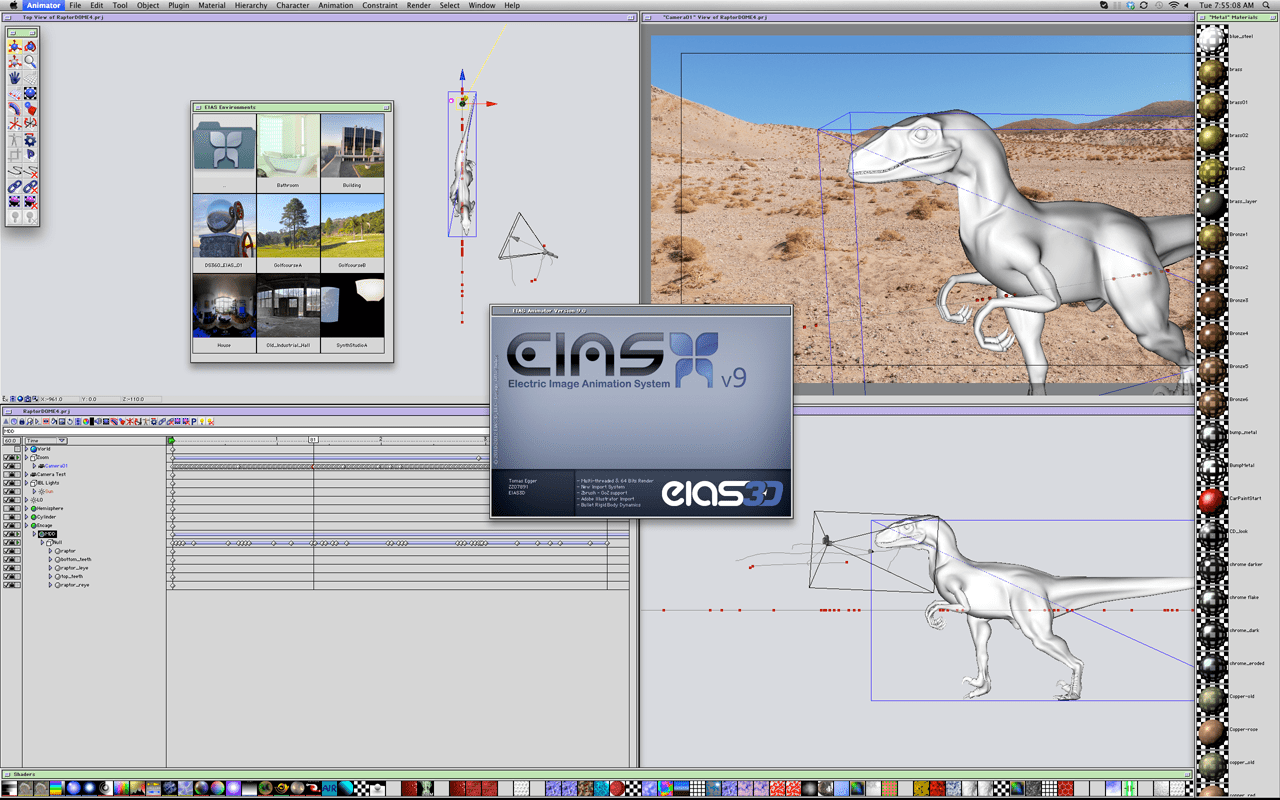Toggle the status flags for Camera Test row
The image size is (1280, 800).
click(12, 474)
